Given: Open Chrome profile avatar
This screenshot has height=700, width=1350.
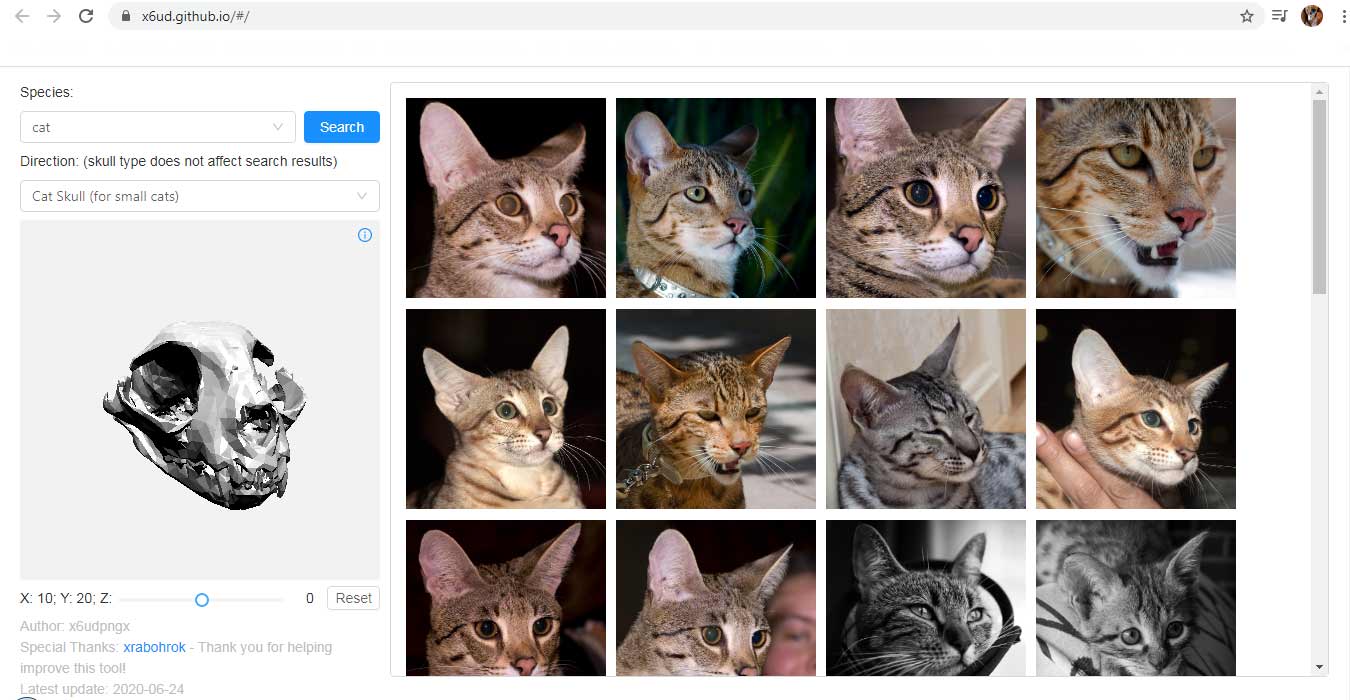Looking at the screenshot, I should [x=1312, y=16].
